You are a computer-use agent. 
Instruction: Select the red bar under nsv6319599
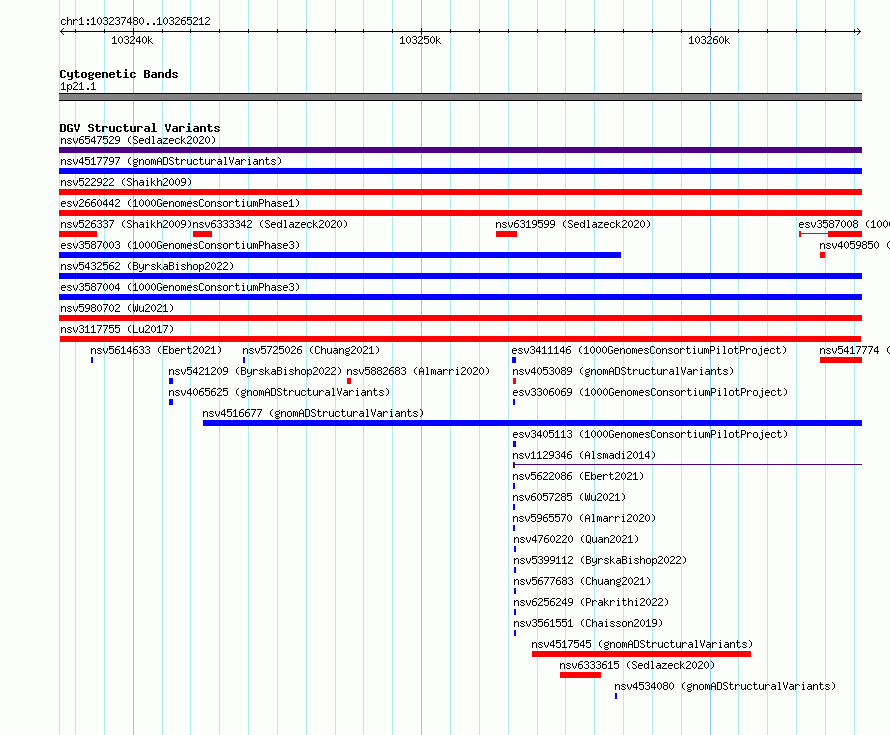[x=506, y=234]
